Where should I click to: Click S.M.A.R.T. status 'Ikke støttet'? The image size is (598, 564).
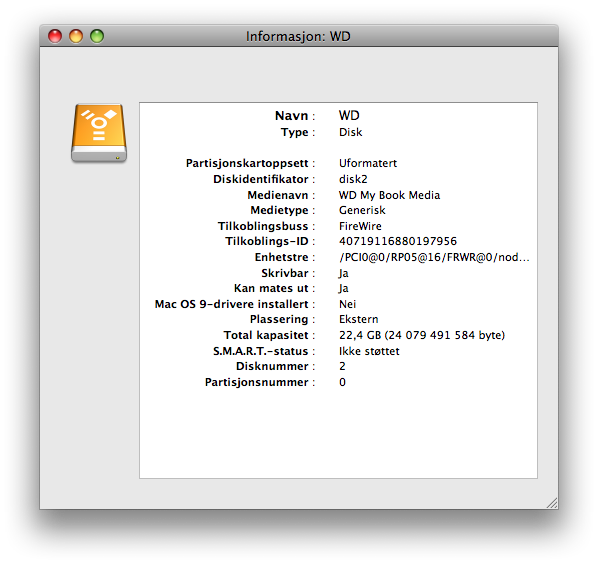(369, 351)
